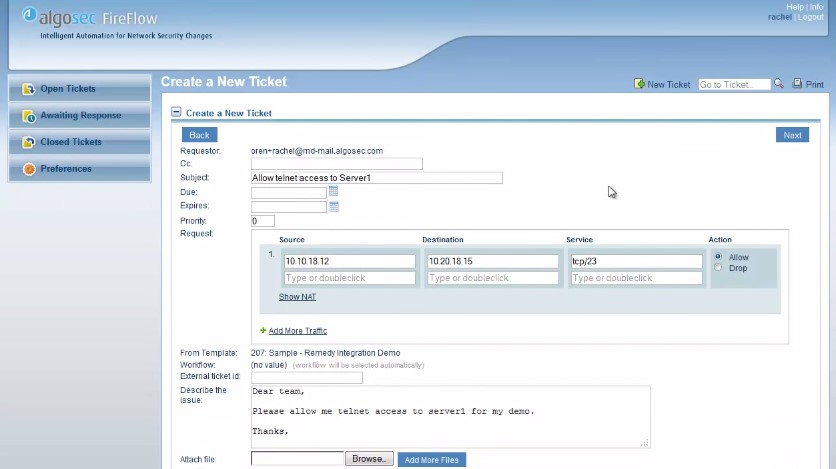Click the Source field containing 10.10.18.12
Image resolution: width=836 pixels, height=469 pixels.
(349, 261)
